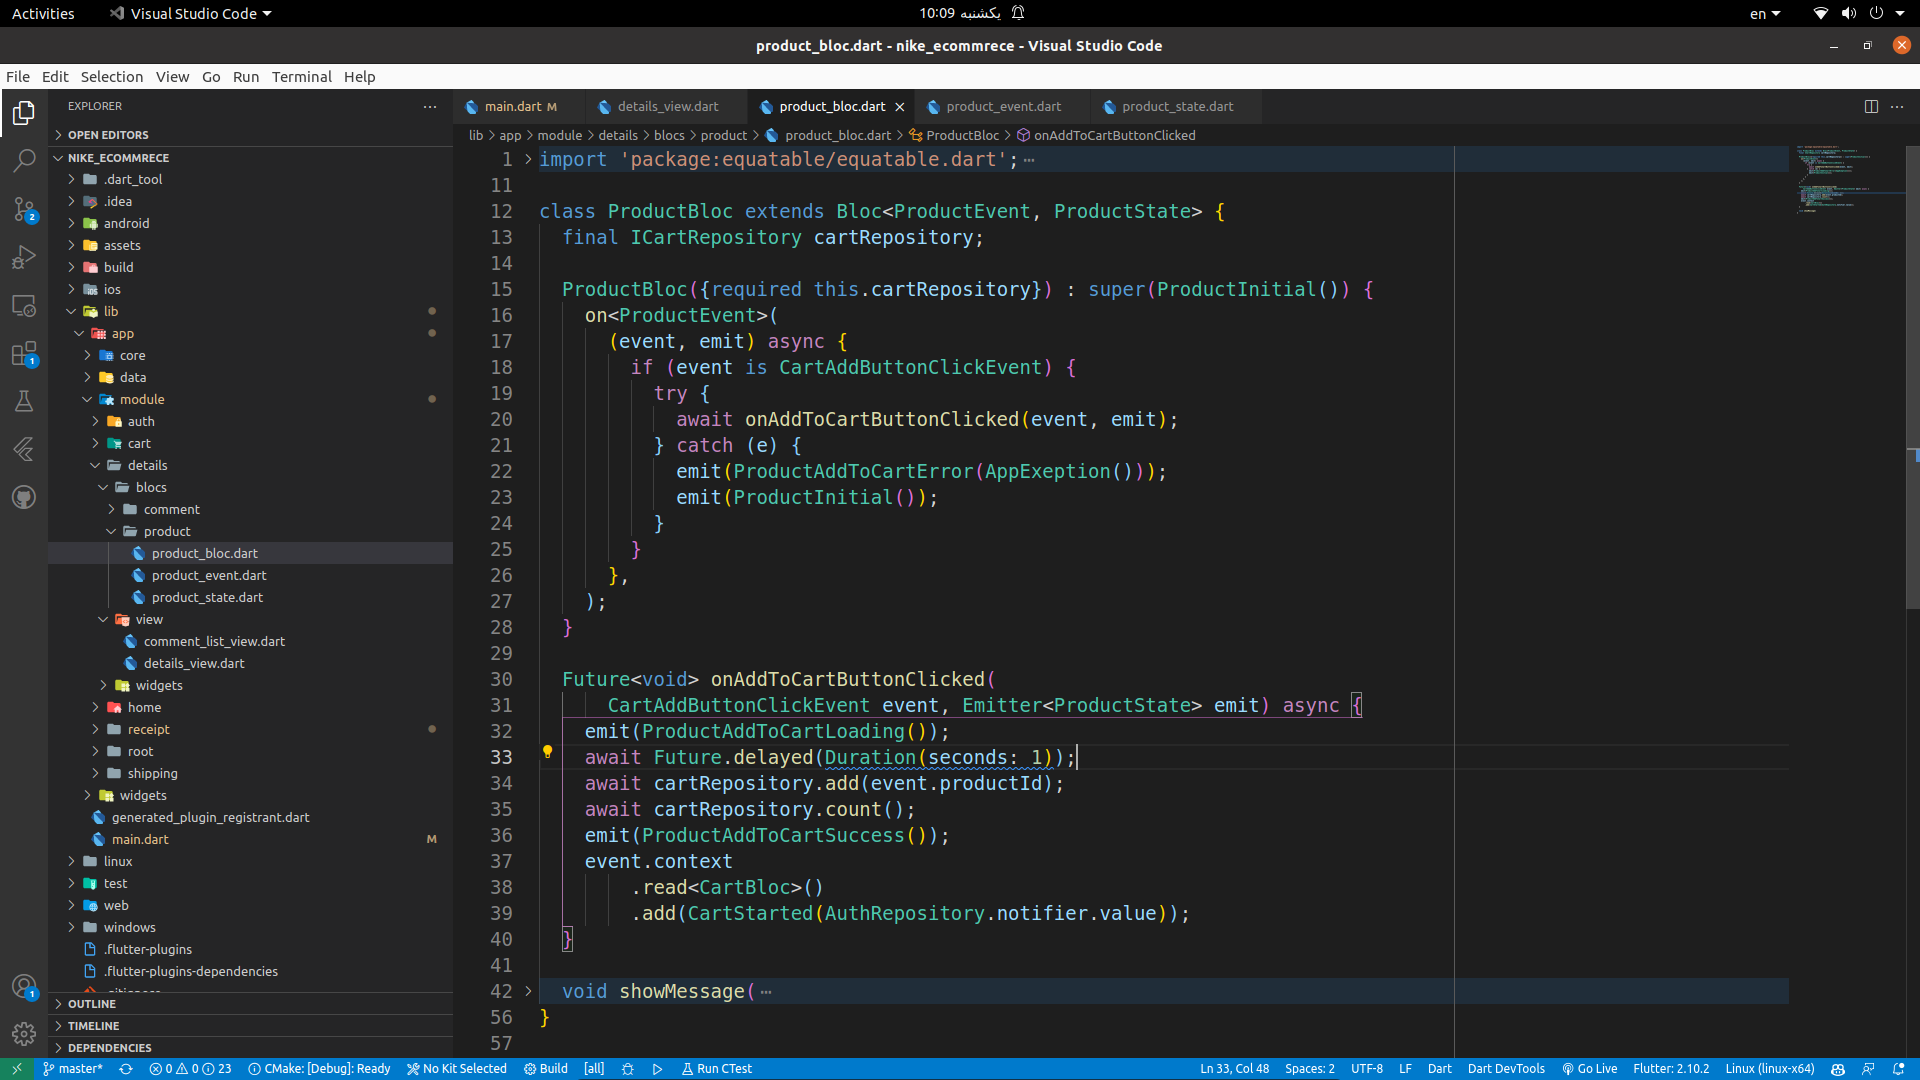
Task: Open the Explorer view in activity bar
Action: 24,113
